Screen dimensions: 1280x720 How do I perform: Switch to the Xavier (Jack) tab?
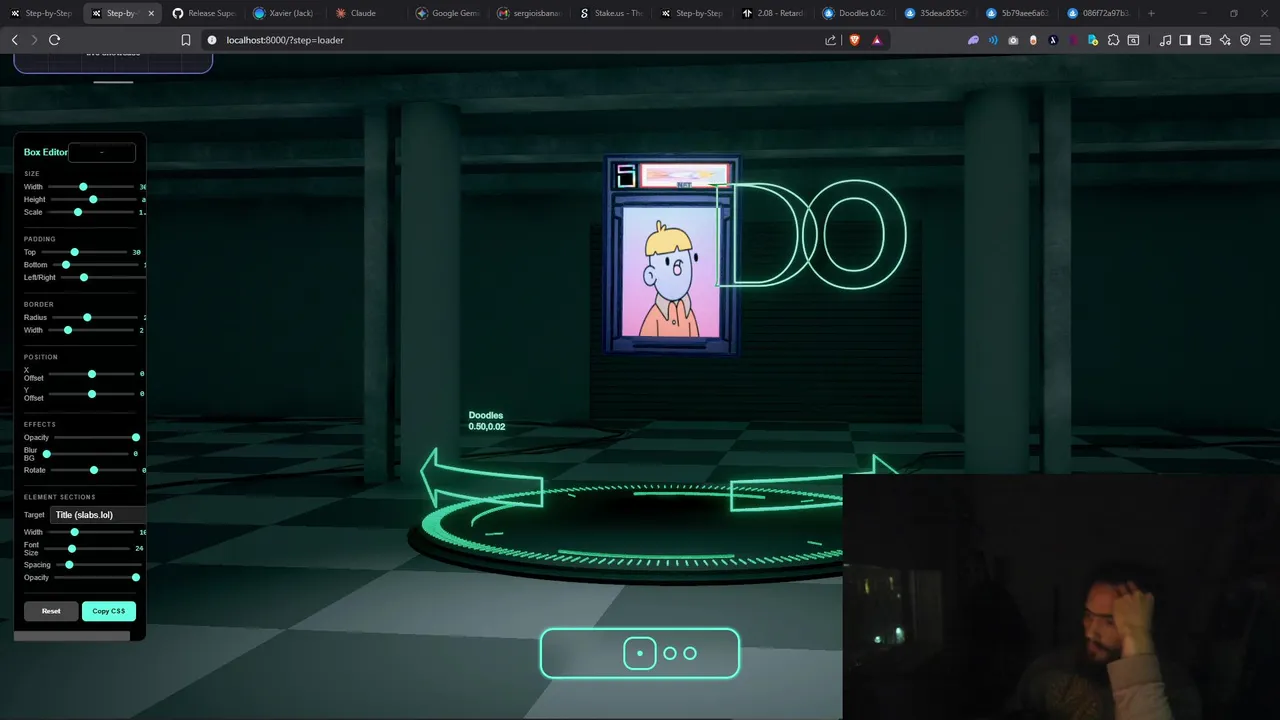284,13
